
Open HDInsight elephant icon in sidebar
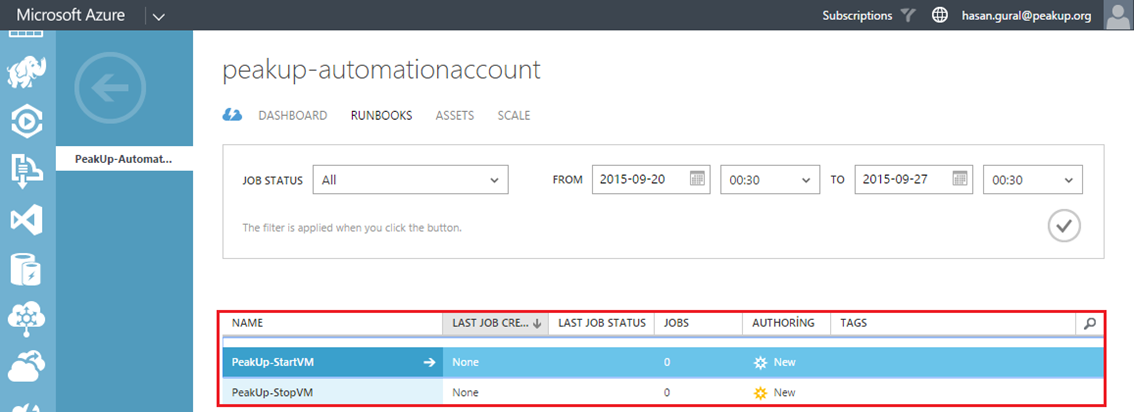(x=27, y=74)
